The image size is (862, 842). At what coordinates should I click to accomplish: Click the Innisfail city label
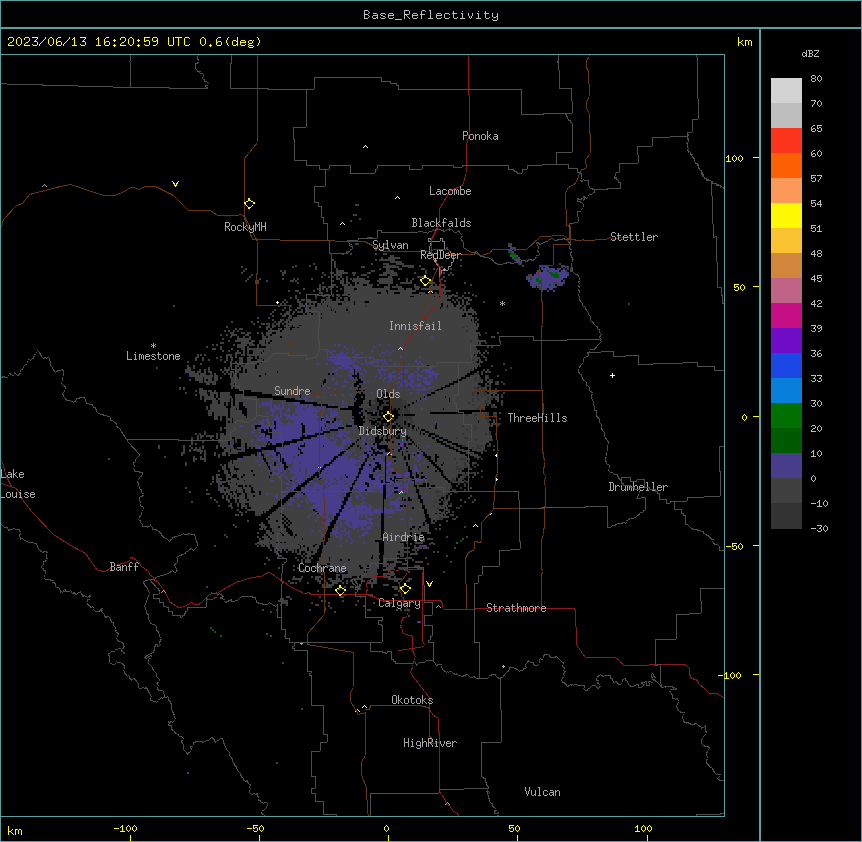tap(415, 326)
